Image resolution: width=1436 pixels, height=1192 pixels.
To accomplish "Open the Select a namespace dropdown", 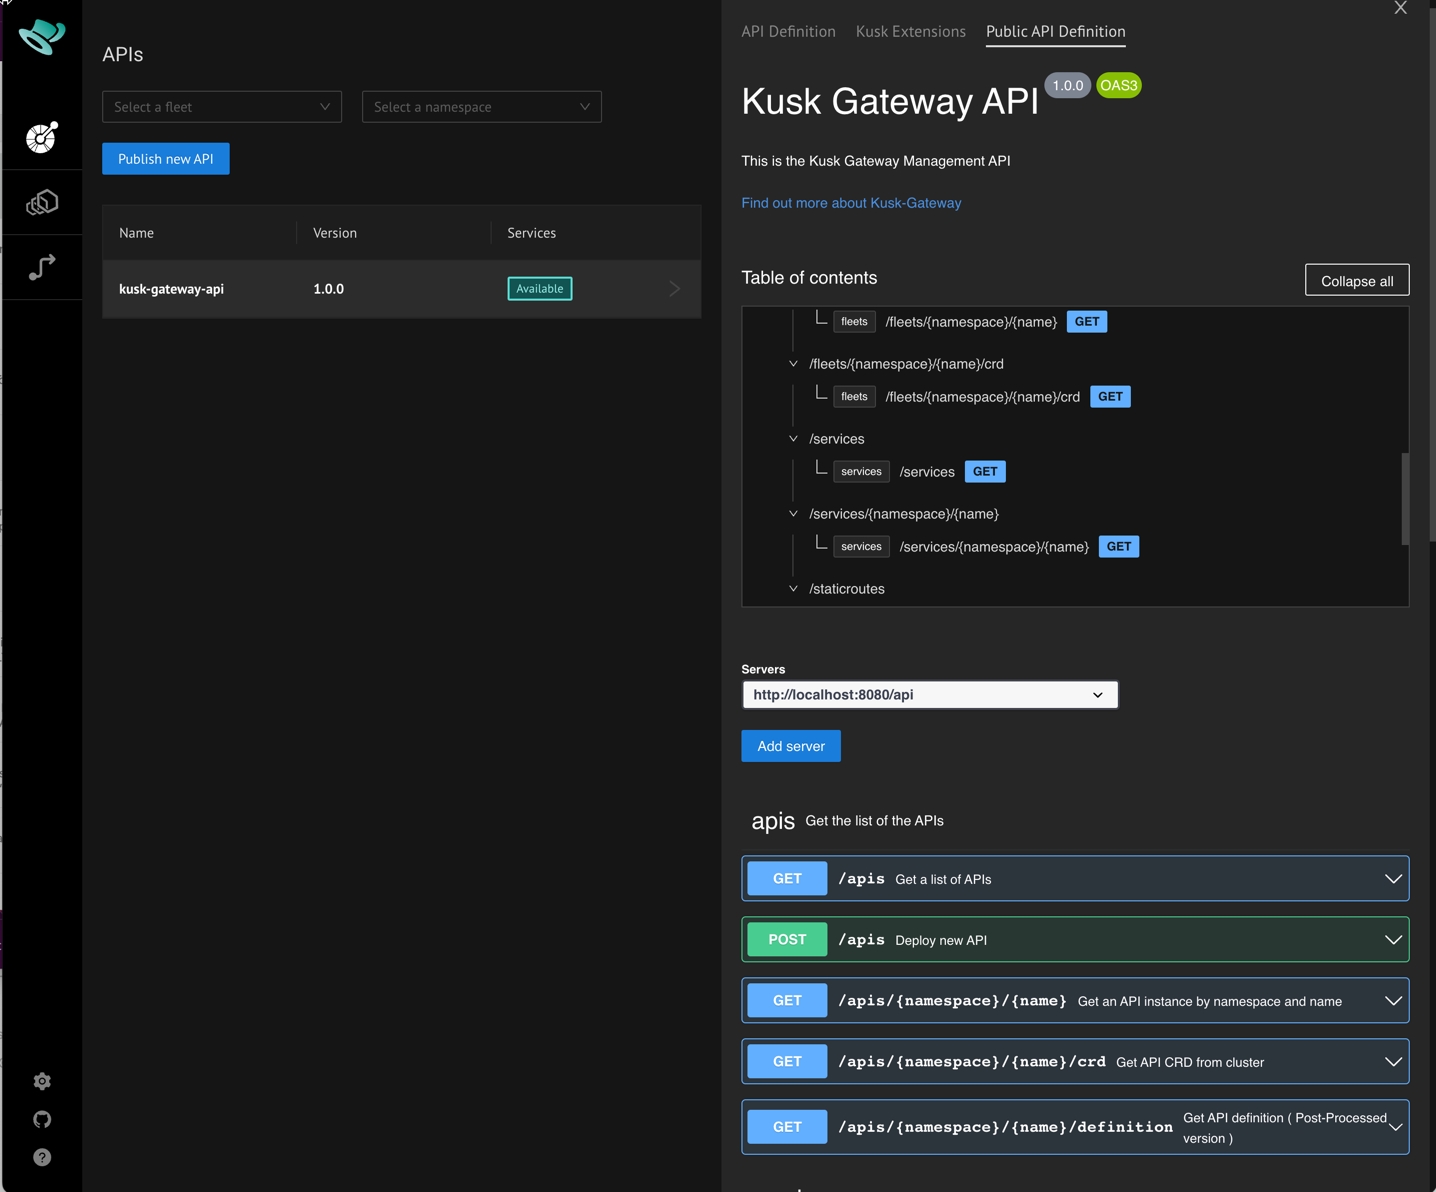I will point(482,107).
